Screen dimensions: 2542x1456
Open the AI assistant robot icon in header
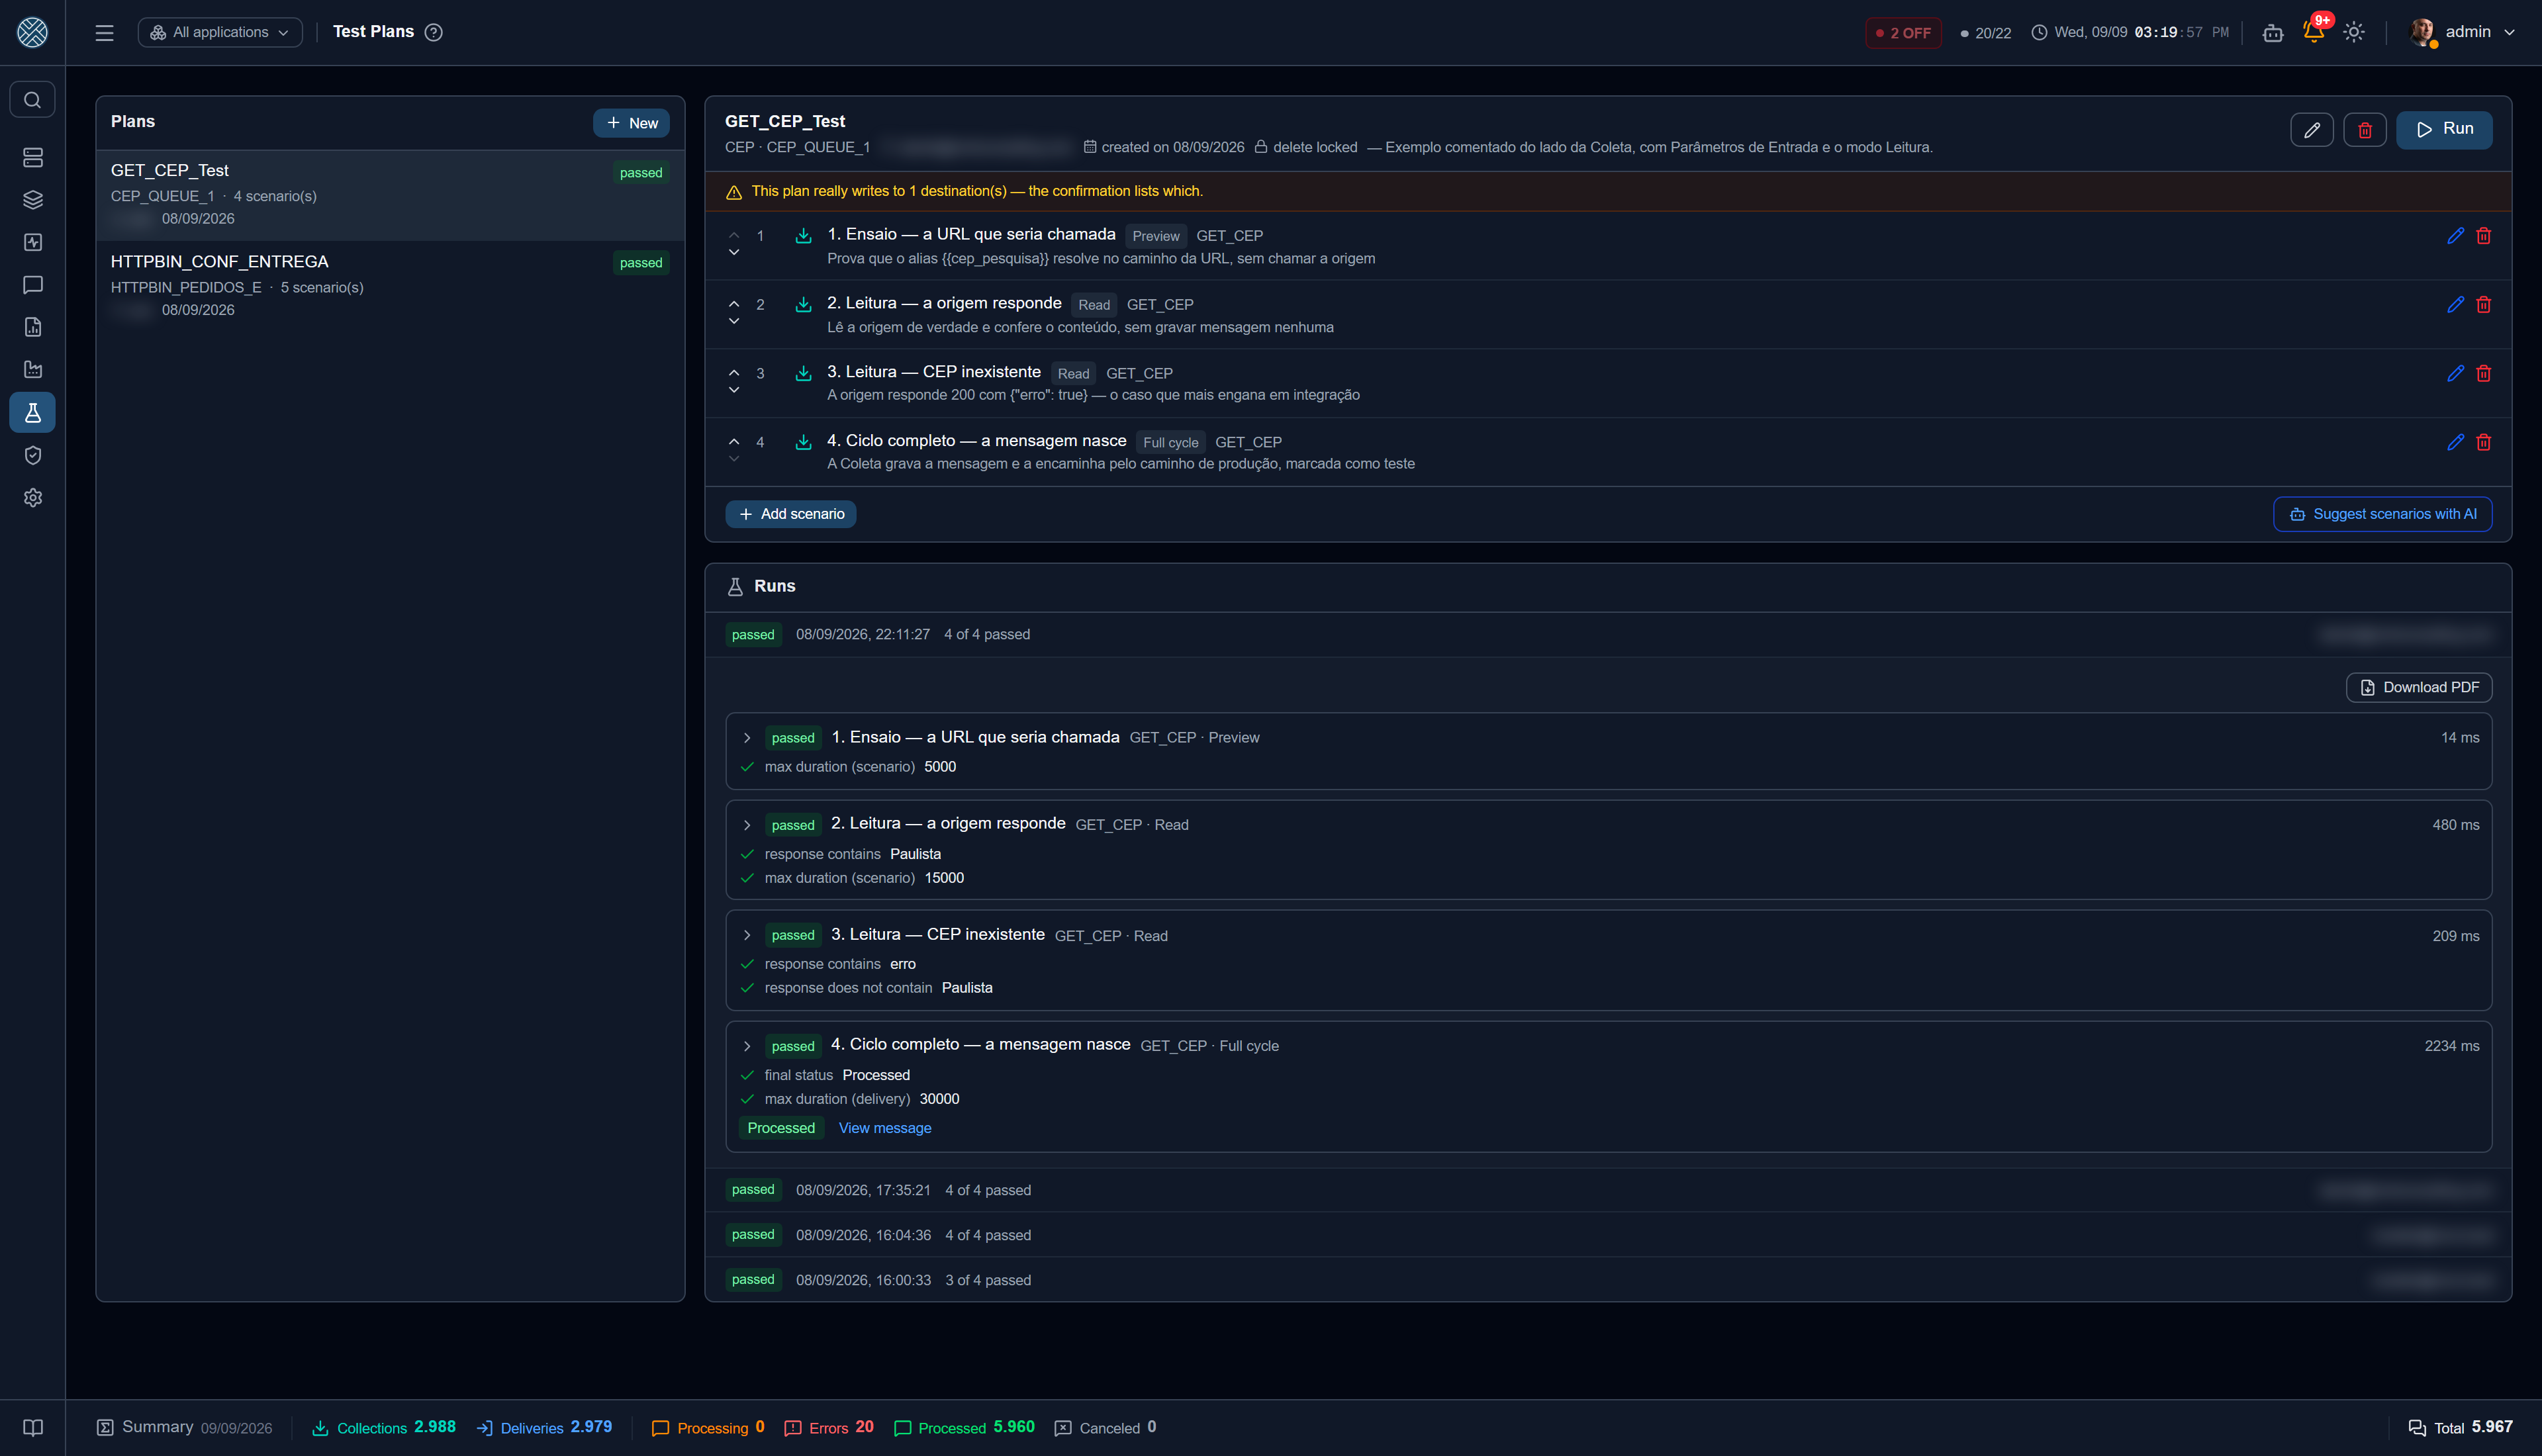2272,32
